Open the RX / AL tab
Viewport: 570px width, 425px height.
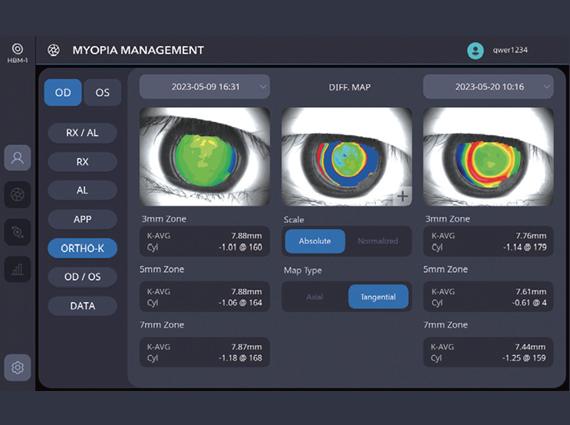click(83, 133)
